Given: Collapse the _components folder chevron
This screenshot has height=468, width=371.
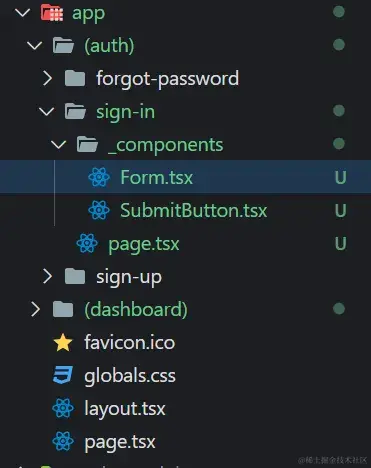Looking at the screenshot, I should pyautogui.click(x=59, y=145).
